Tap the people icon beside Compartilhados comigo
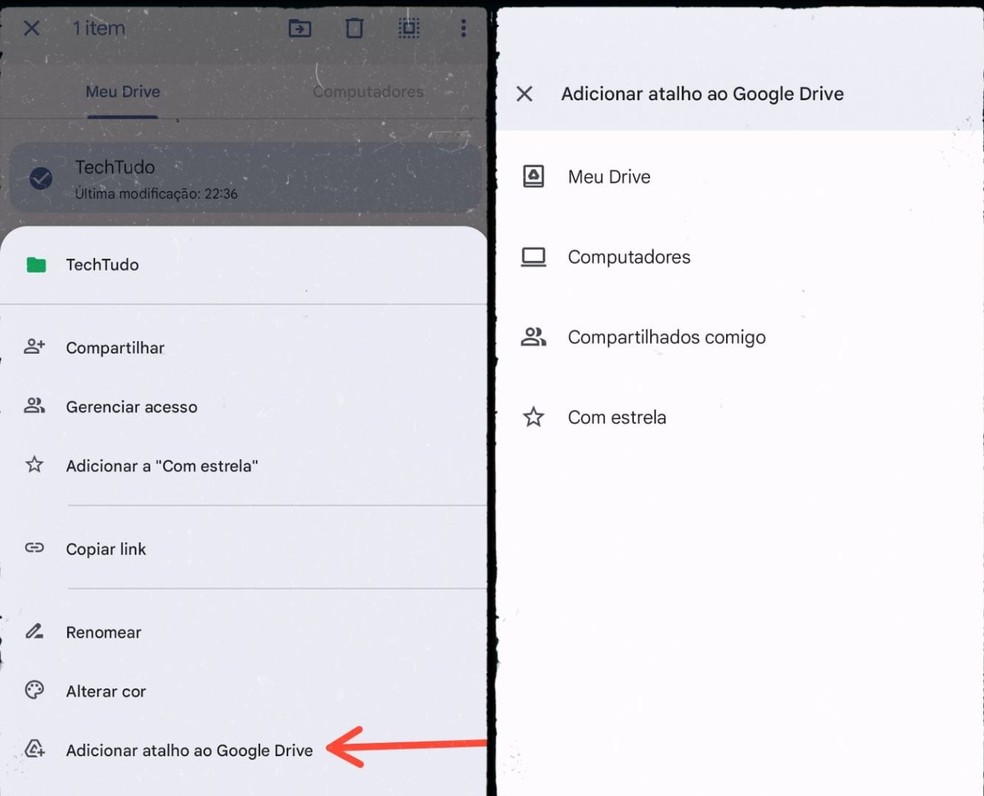The height and width of the screenshot is (796, 984). click(x=533, y=337)
